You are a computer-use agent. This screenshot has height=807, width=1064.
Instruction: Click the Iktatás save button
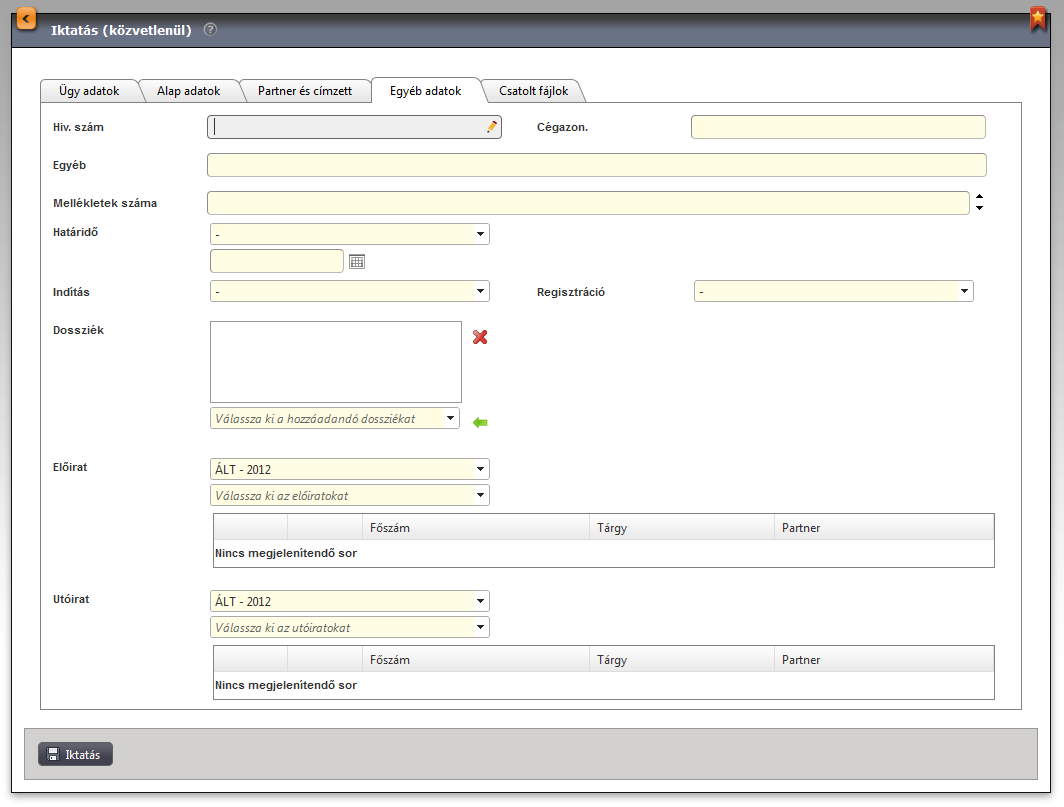[75, 754]
